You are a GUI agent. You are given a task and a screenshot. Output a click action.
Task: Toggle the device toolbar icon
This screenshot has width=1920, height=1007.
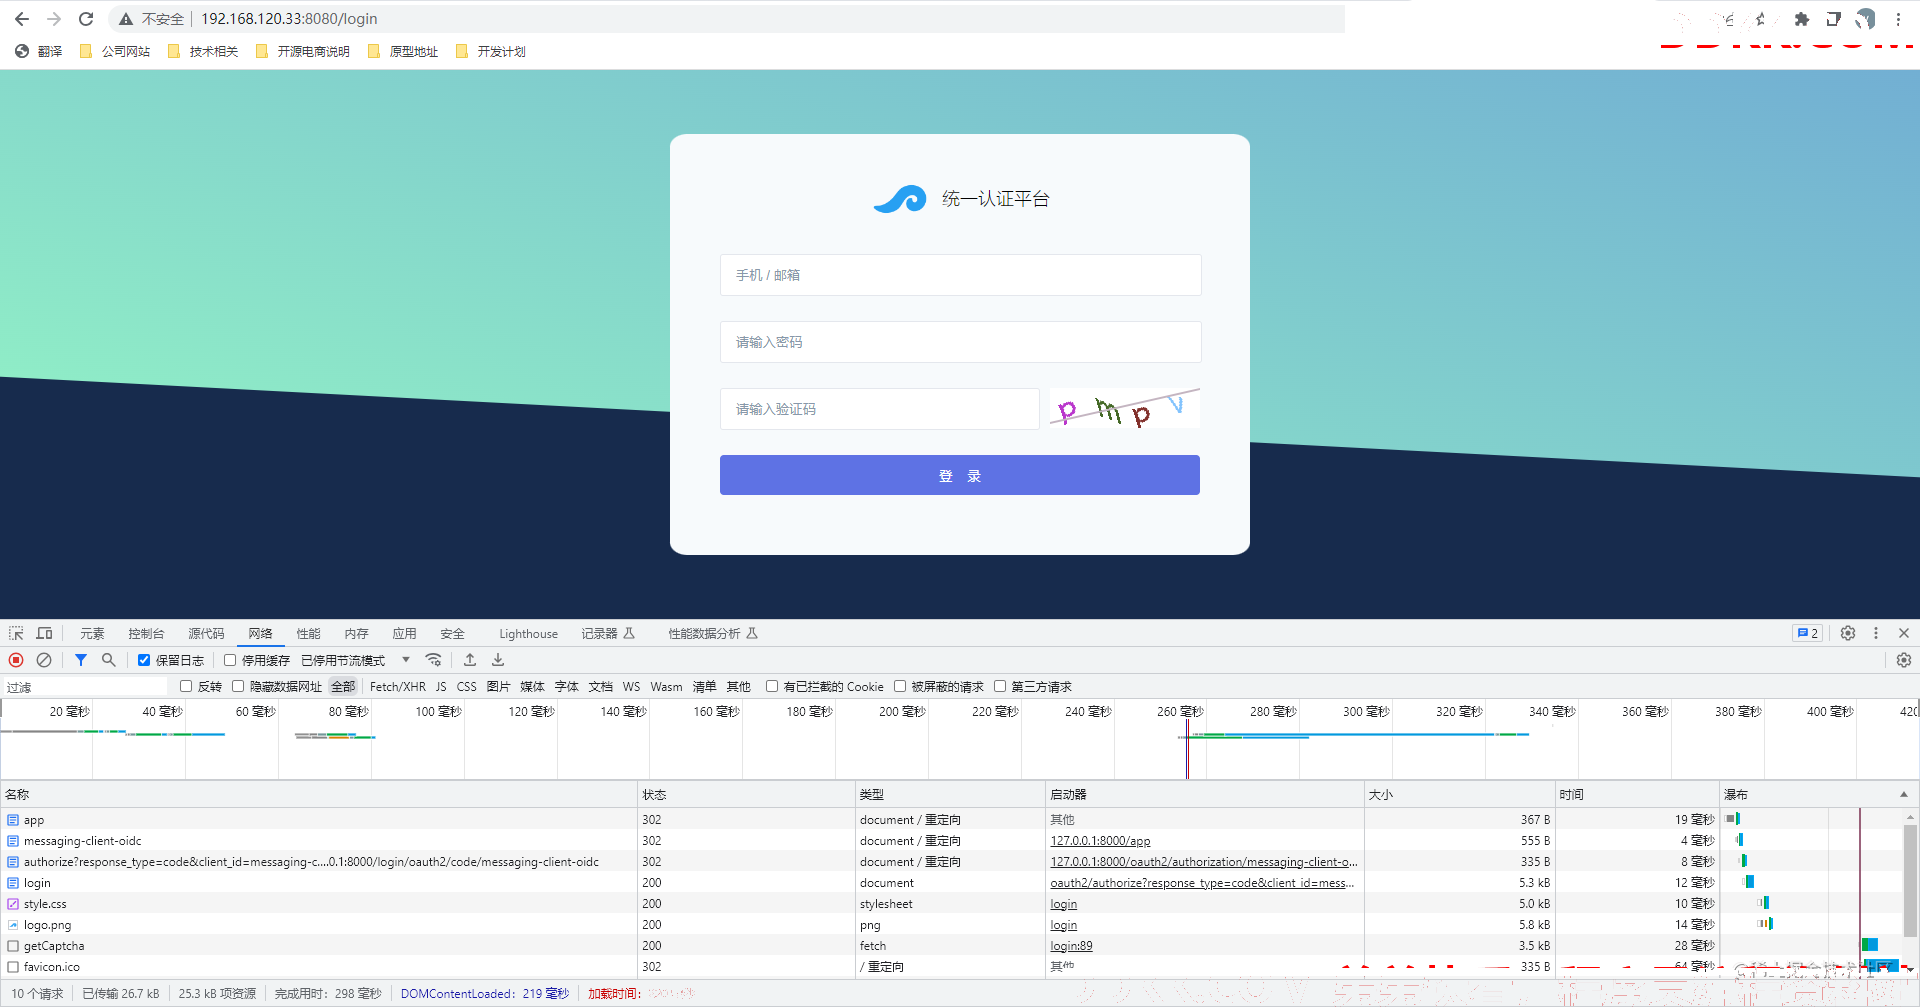(44, 633)
